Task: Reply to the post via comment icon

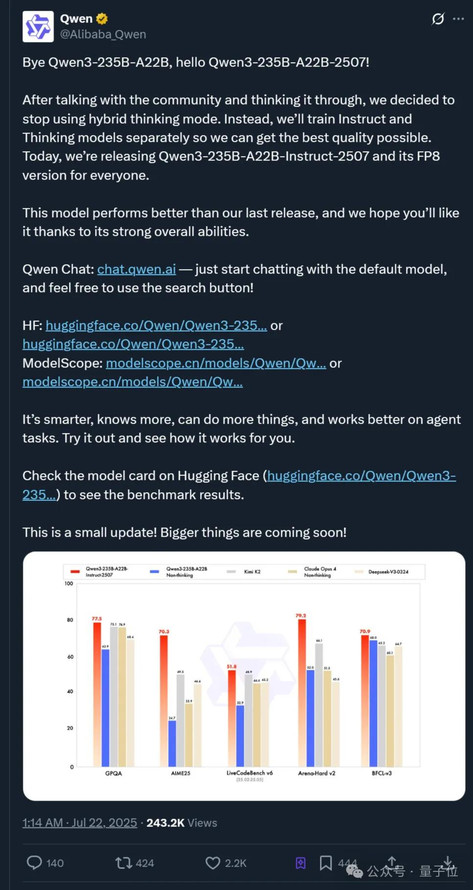Action: [34, 863]
